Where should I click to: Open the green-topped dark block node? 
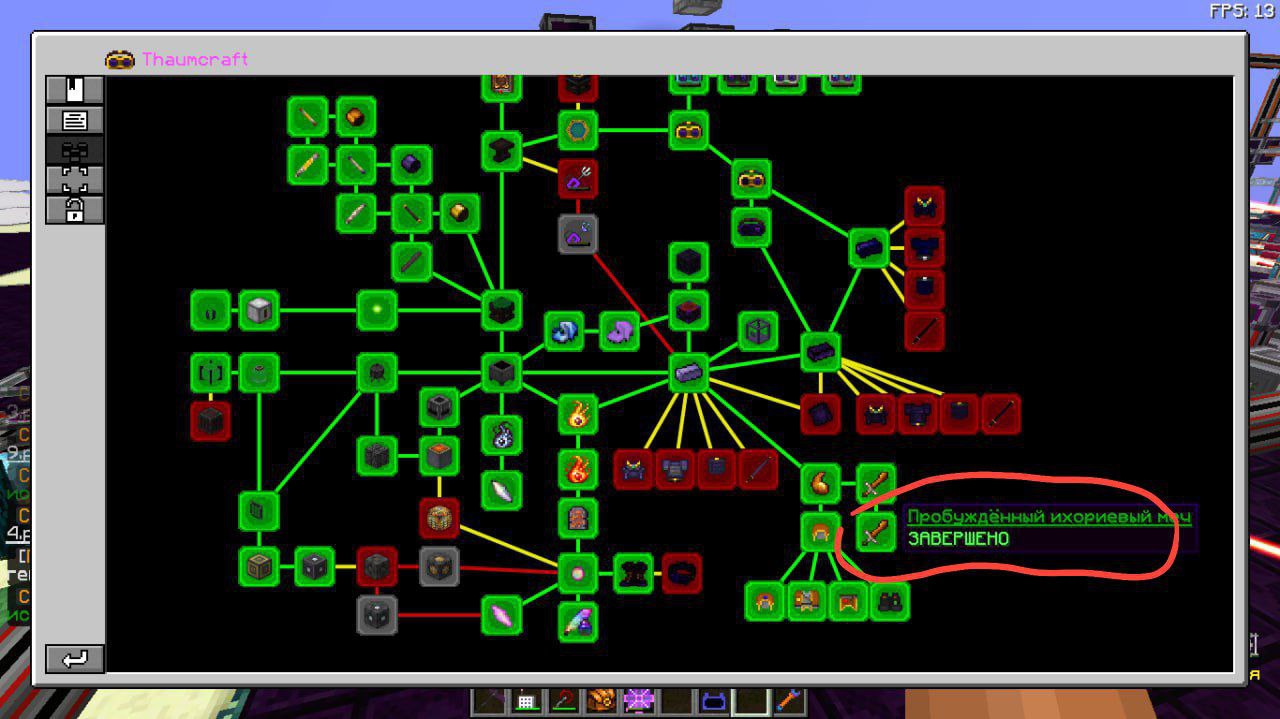point(502,311)
